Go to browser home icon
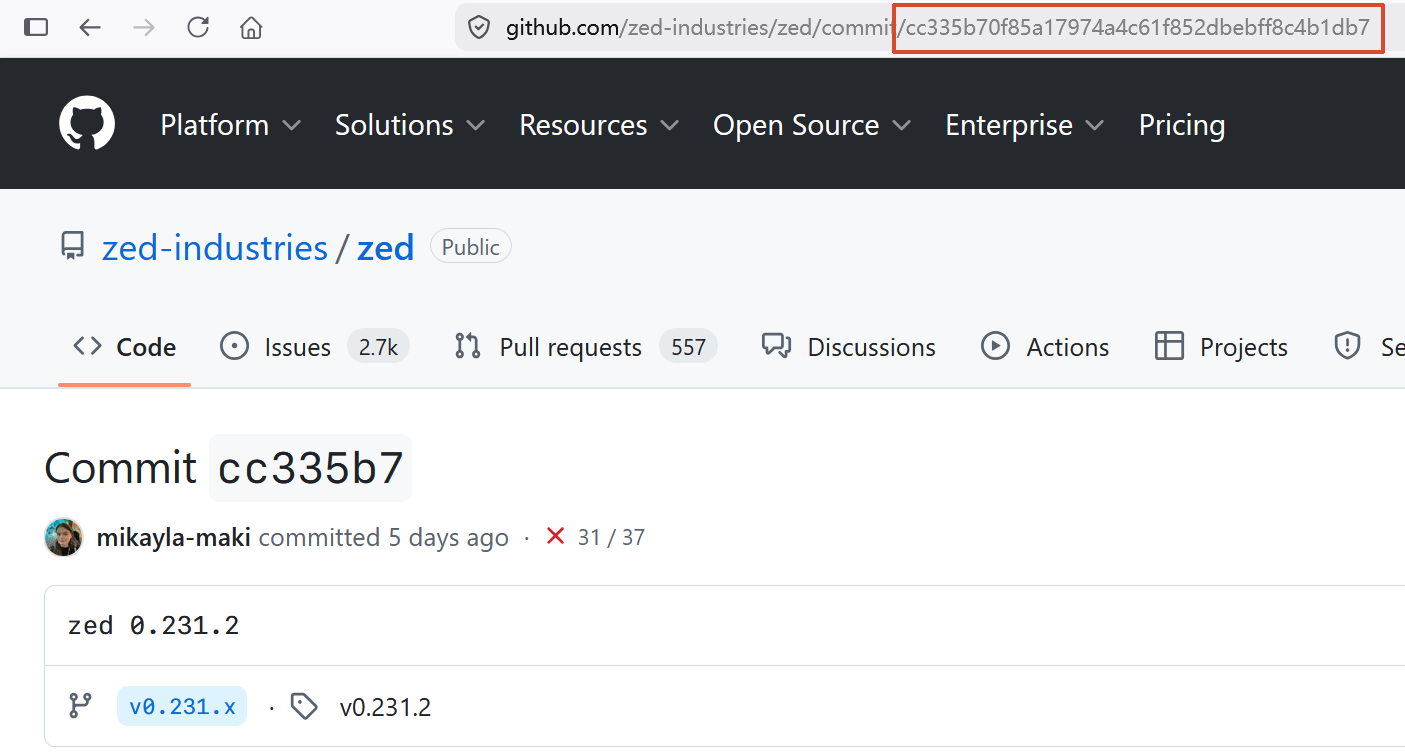This screenshot has width=1405, height=752. point(251,27)
